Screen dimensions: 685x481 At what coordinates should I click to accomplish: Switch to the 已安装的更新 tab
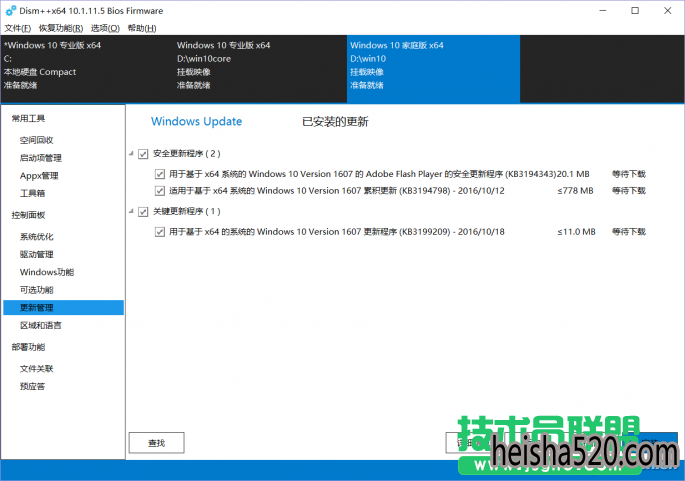tap(335, 121)
